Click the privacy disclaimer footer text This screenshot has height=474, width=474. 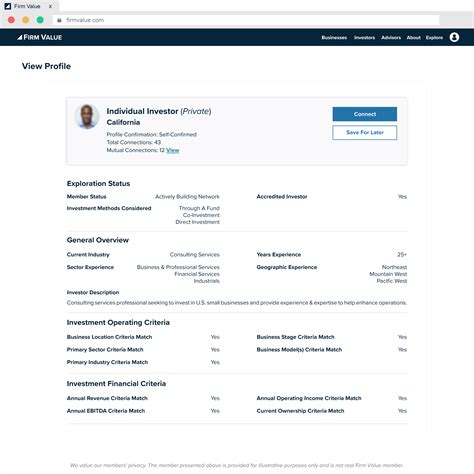pyautogui.click(x=237, y=465)
